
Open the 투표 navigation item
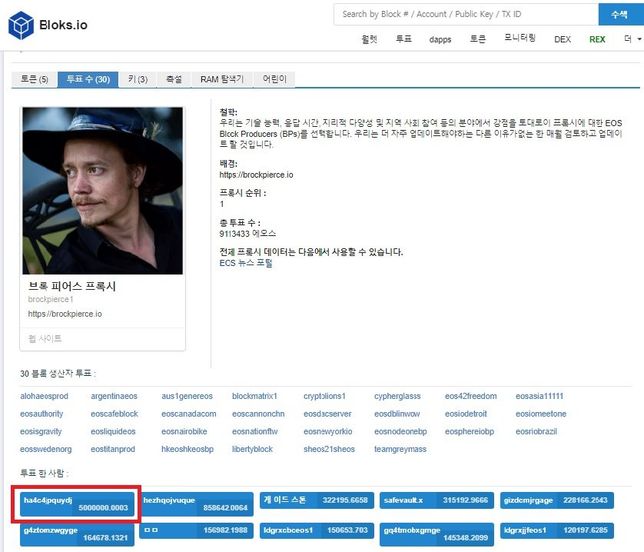click(x=403, y=39)
